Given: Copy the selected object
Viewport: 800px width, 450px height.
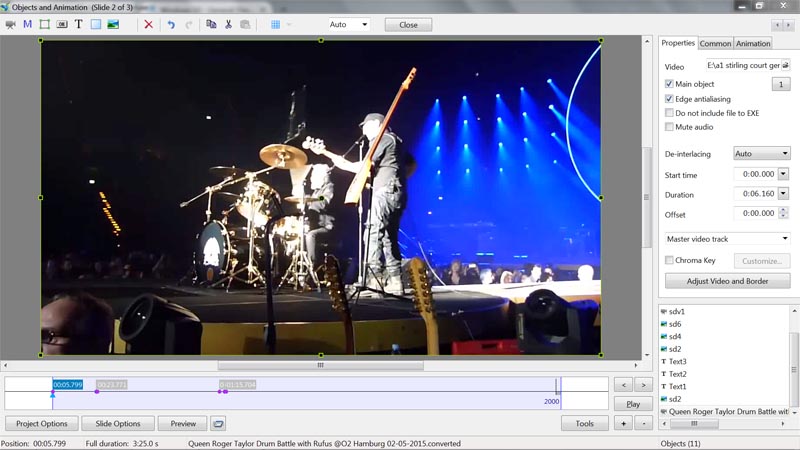Looking at the screenshot, I should pyautogui.click(x=211, y=24).
